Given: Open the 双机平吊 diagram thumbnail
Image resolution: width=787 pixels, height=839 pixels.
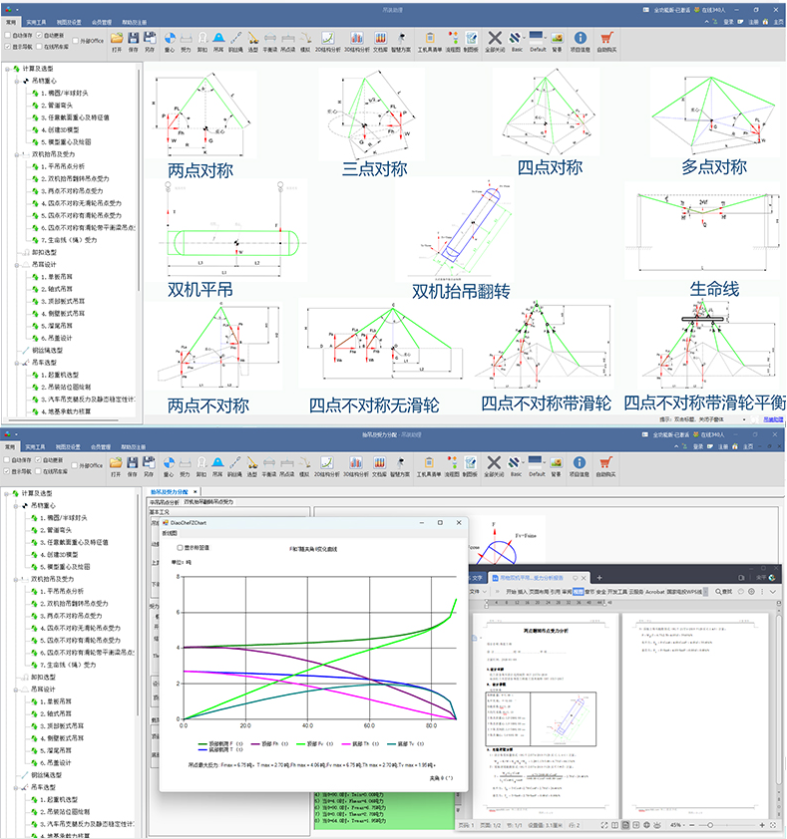Looking at the screenshot, I should 234,232.
